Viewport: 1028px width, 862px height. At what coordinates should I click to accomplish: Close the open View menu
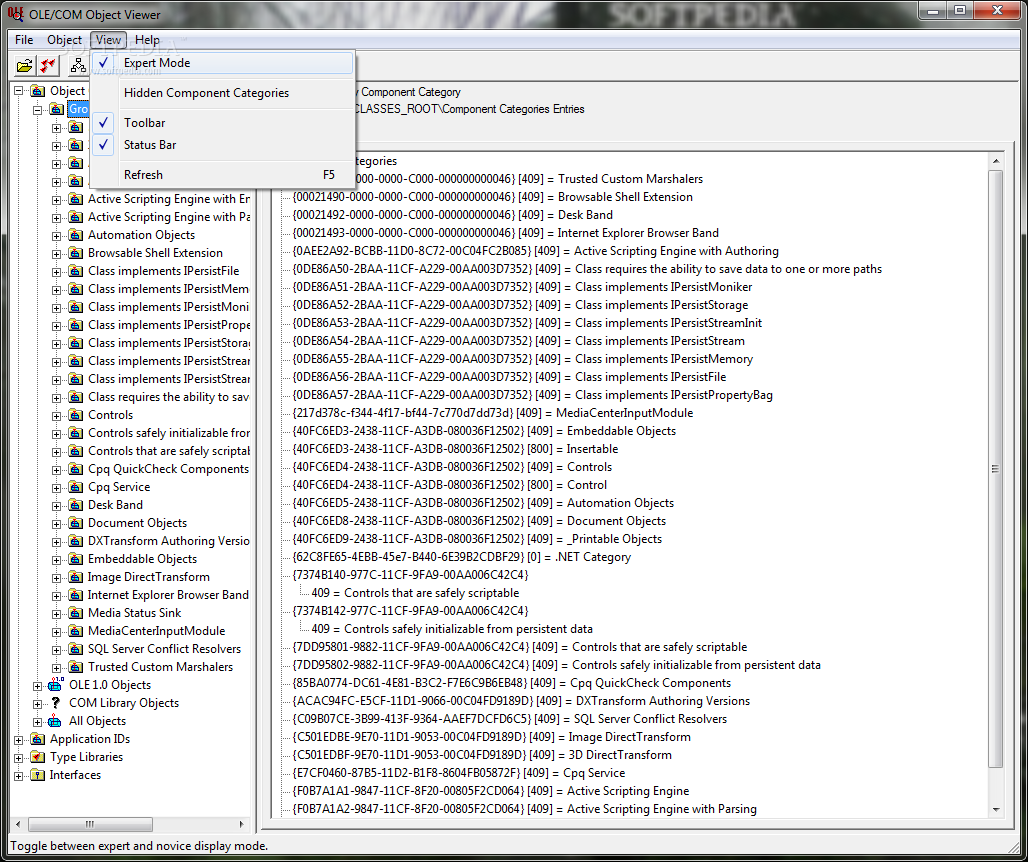point(108,40)
